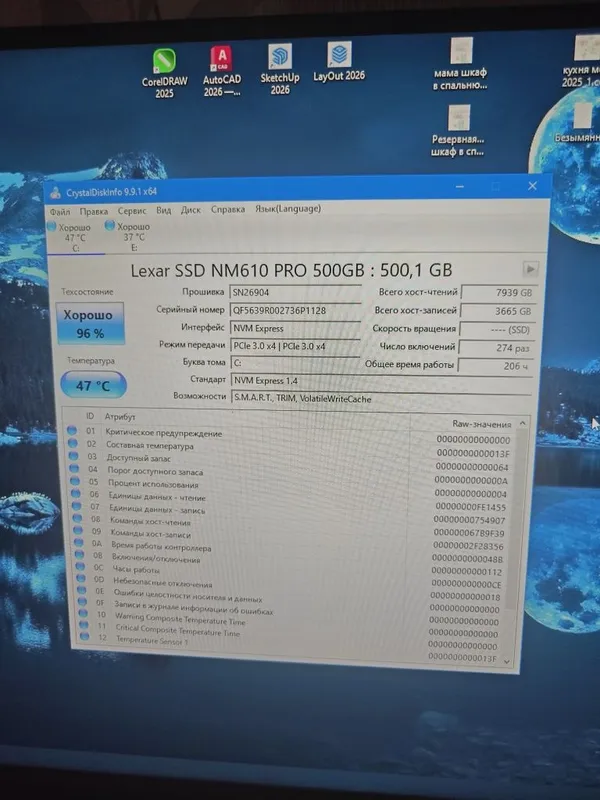Click the CrystalDiskInfo title bar icon
The height and width of the screenshot is (800, 600).
click(55, 193)
